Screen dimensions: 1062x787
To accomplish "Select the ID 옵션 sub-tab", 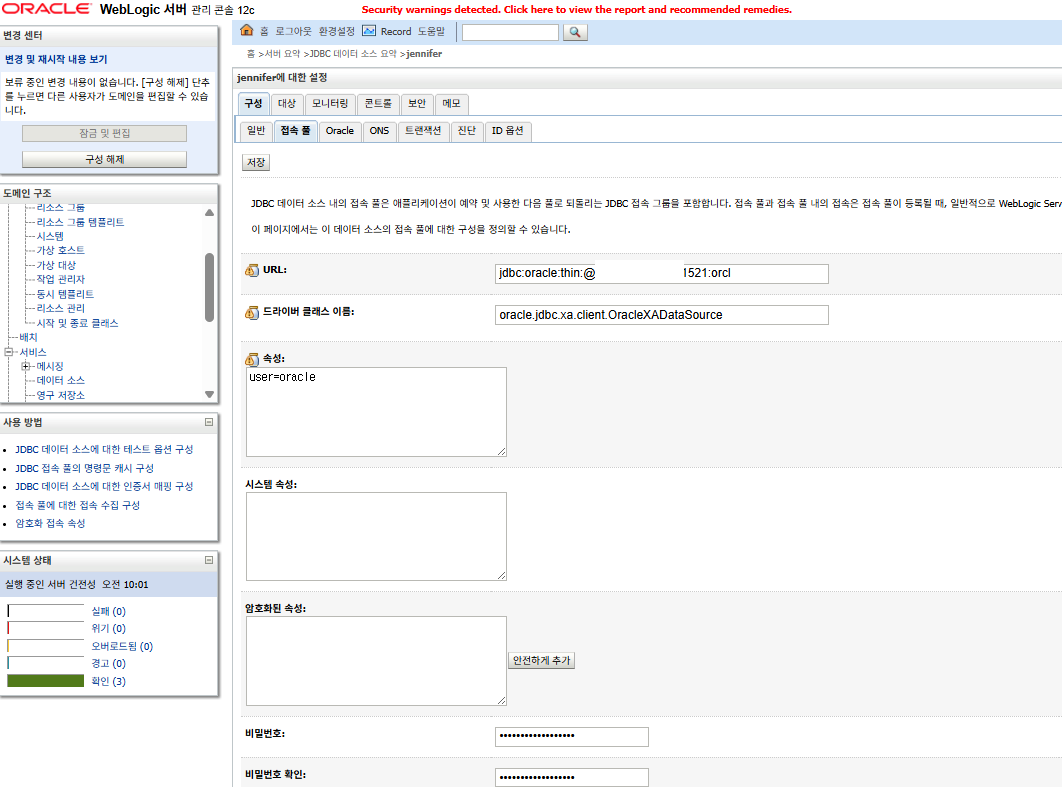I will (507, 131).
